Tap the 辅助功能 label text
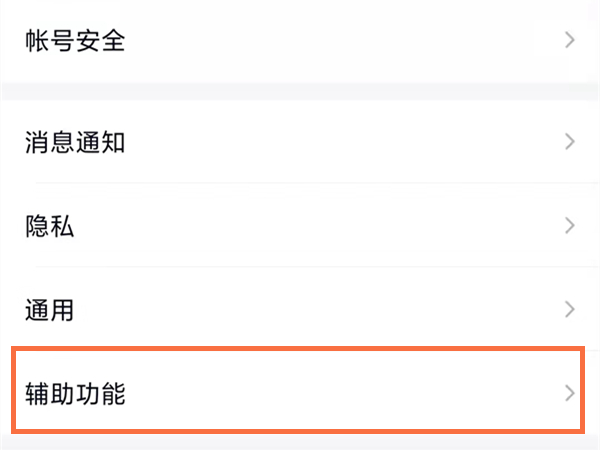Viewport: 600px width, 450px height. 75,393
